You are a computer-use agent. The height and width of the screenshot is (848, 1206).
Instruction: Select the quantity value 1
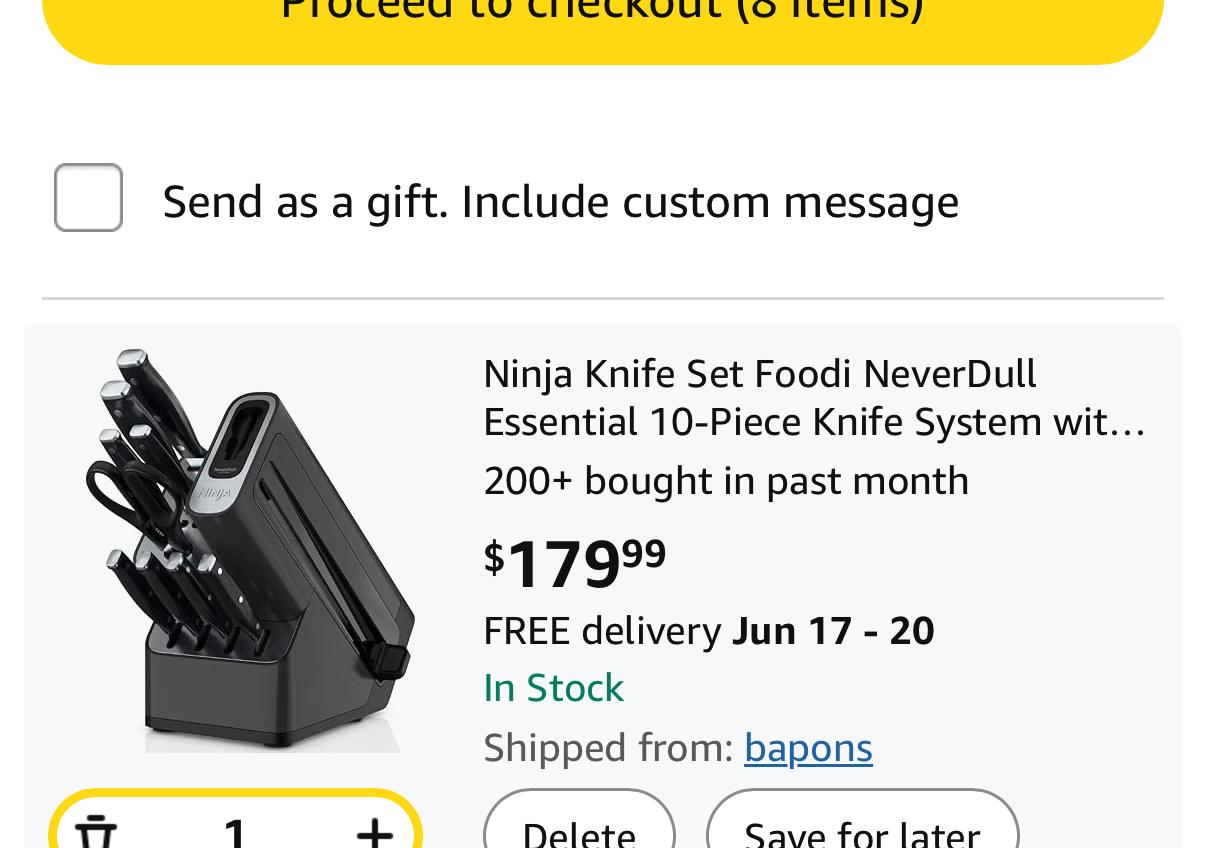click(235, 830)
